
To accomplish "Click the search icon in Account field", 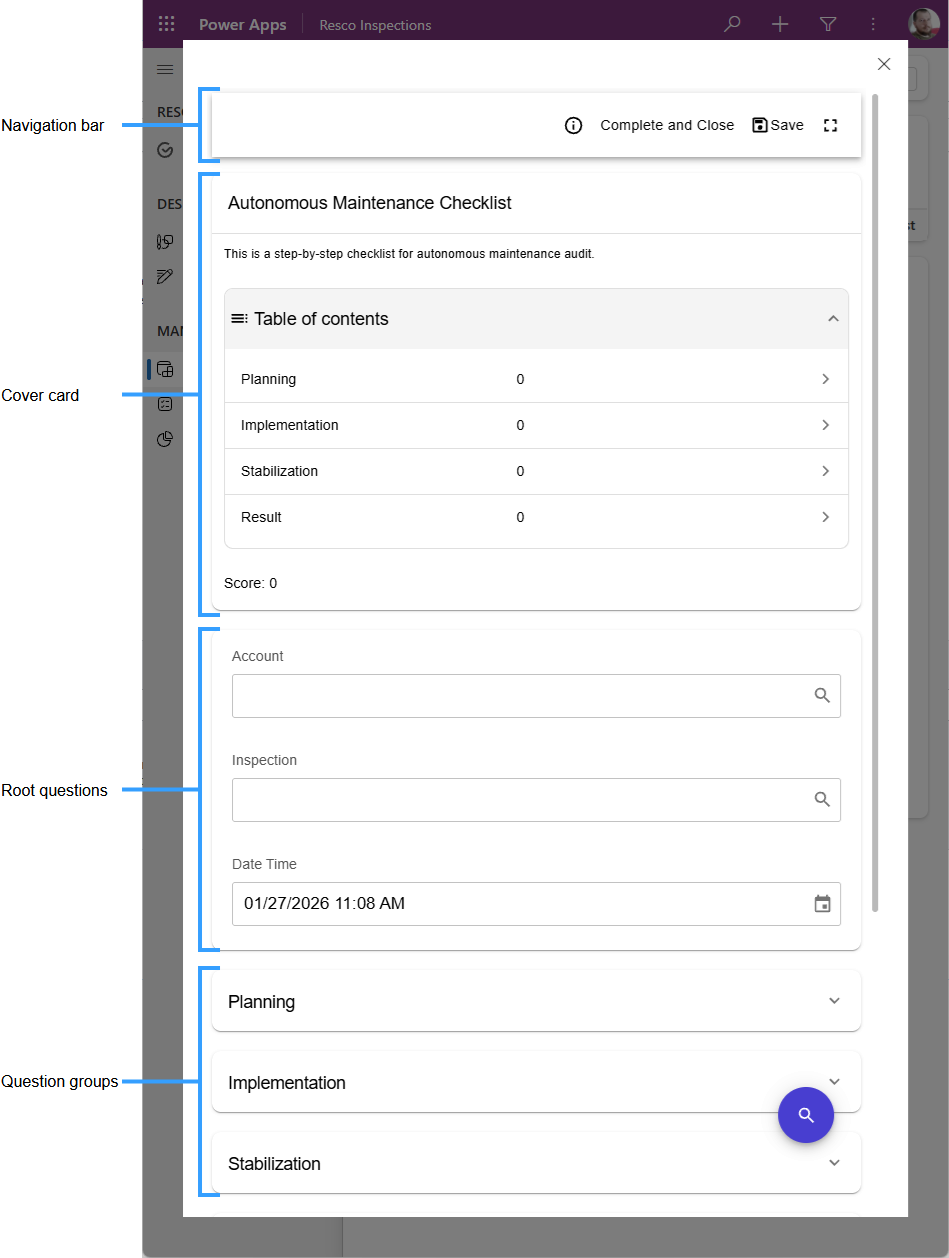I will 822,696.
